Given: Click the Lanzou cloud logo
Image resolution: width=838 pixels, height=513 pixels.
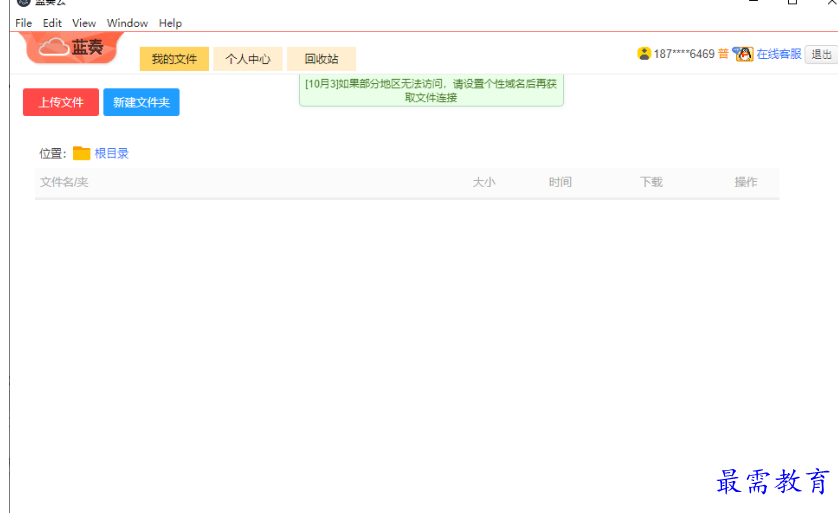Looking at the screenshot, I should click(x=72, y=48).
